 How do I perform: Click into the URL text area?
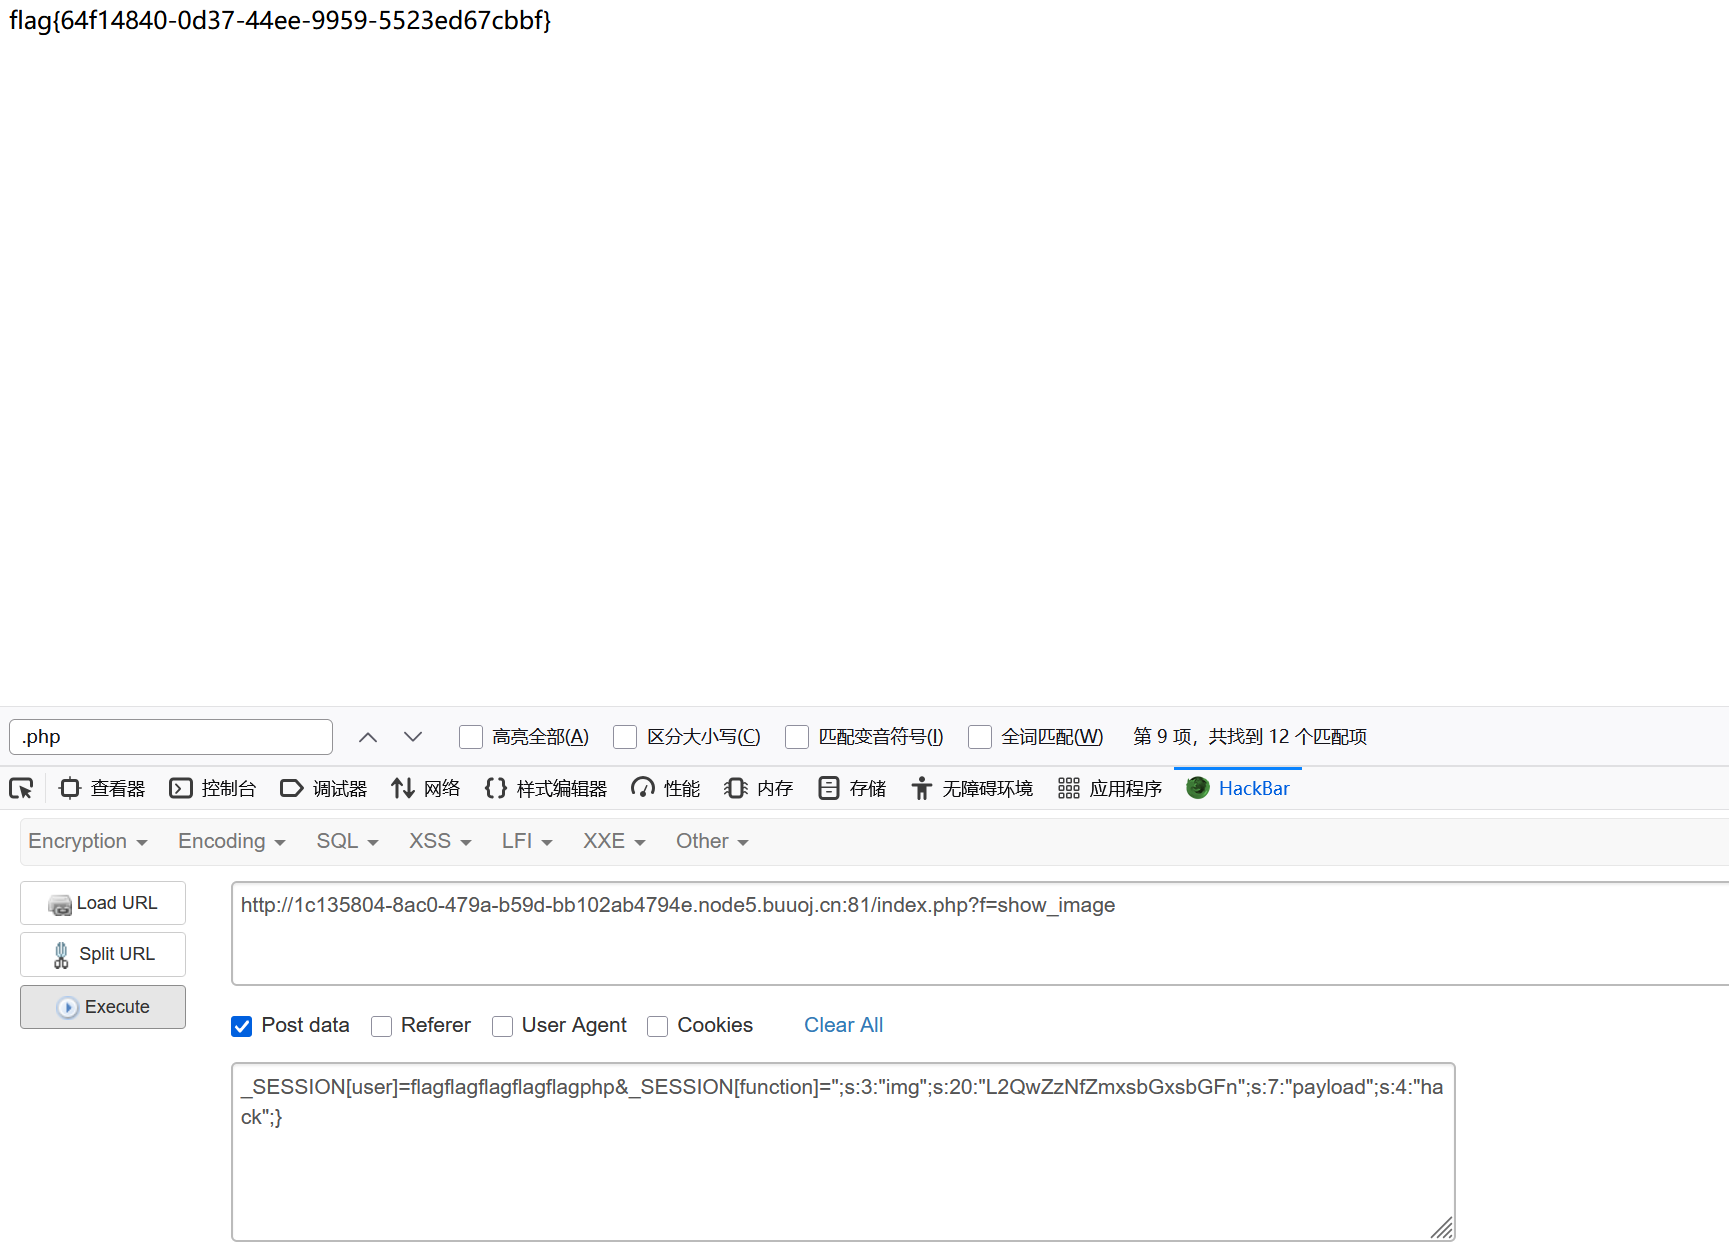click(x=980, y=933)
